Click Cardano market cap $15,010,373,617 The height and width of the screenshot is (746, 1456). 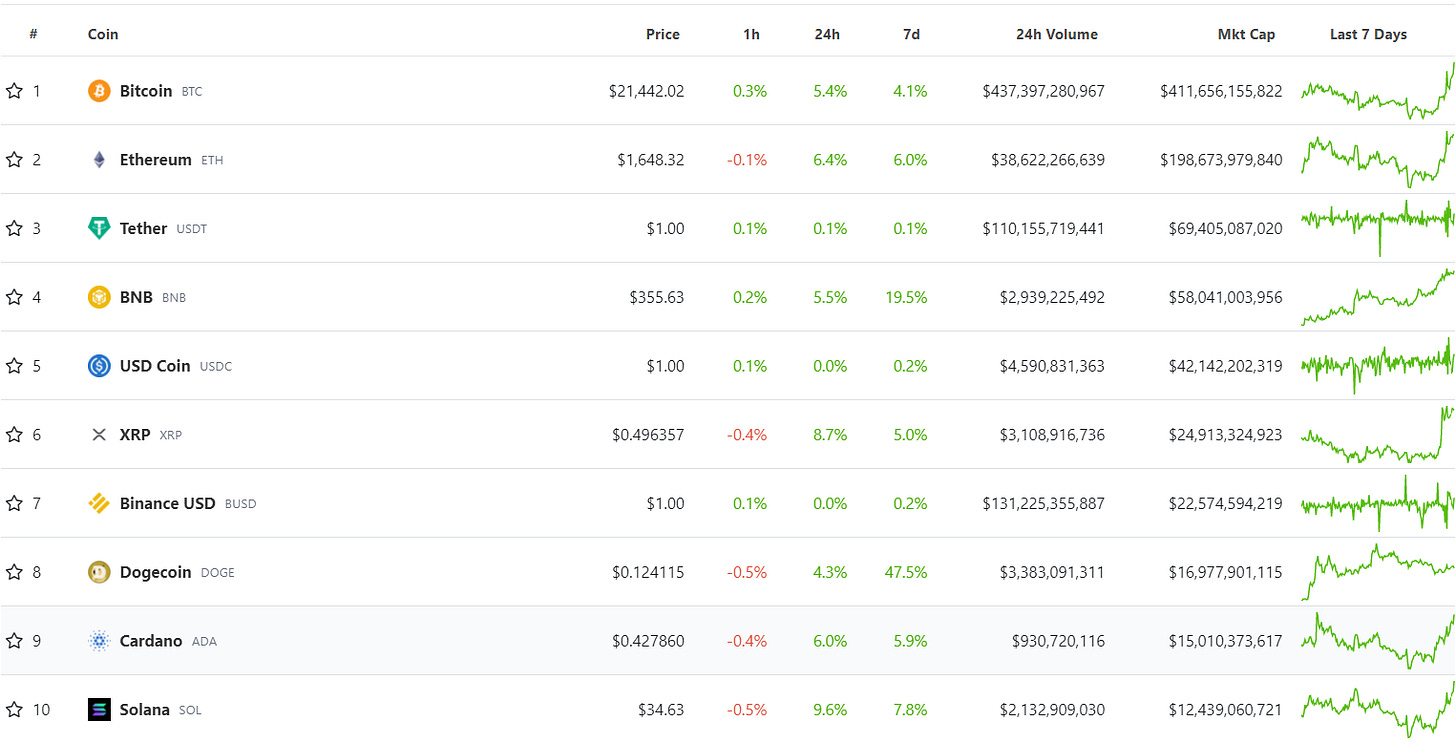coord(1225,641)
